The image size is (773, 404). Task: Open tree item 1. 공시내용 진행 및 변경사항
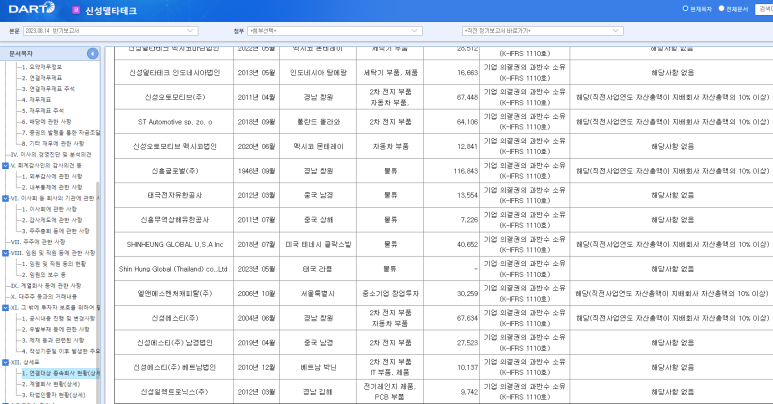click(58, 319)
